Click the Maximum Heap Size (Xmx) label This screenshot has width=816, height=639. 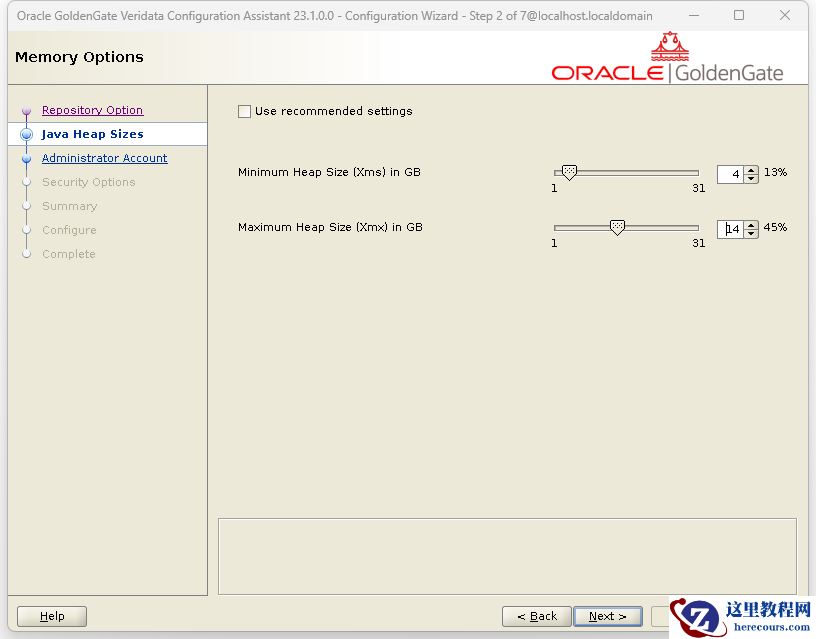pos(330,227)
